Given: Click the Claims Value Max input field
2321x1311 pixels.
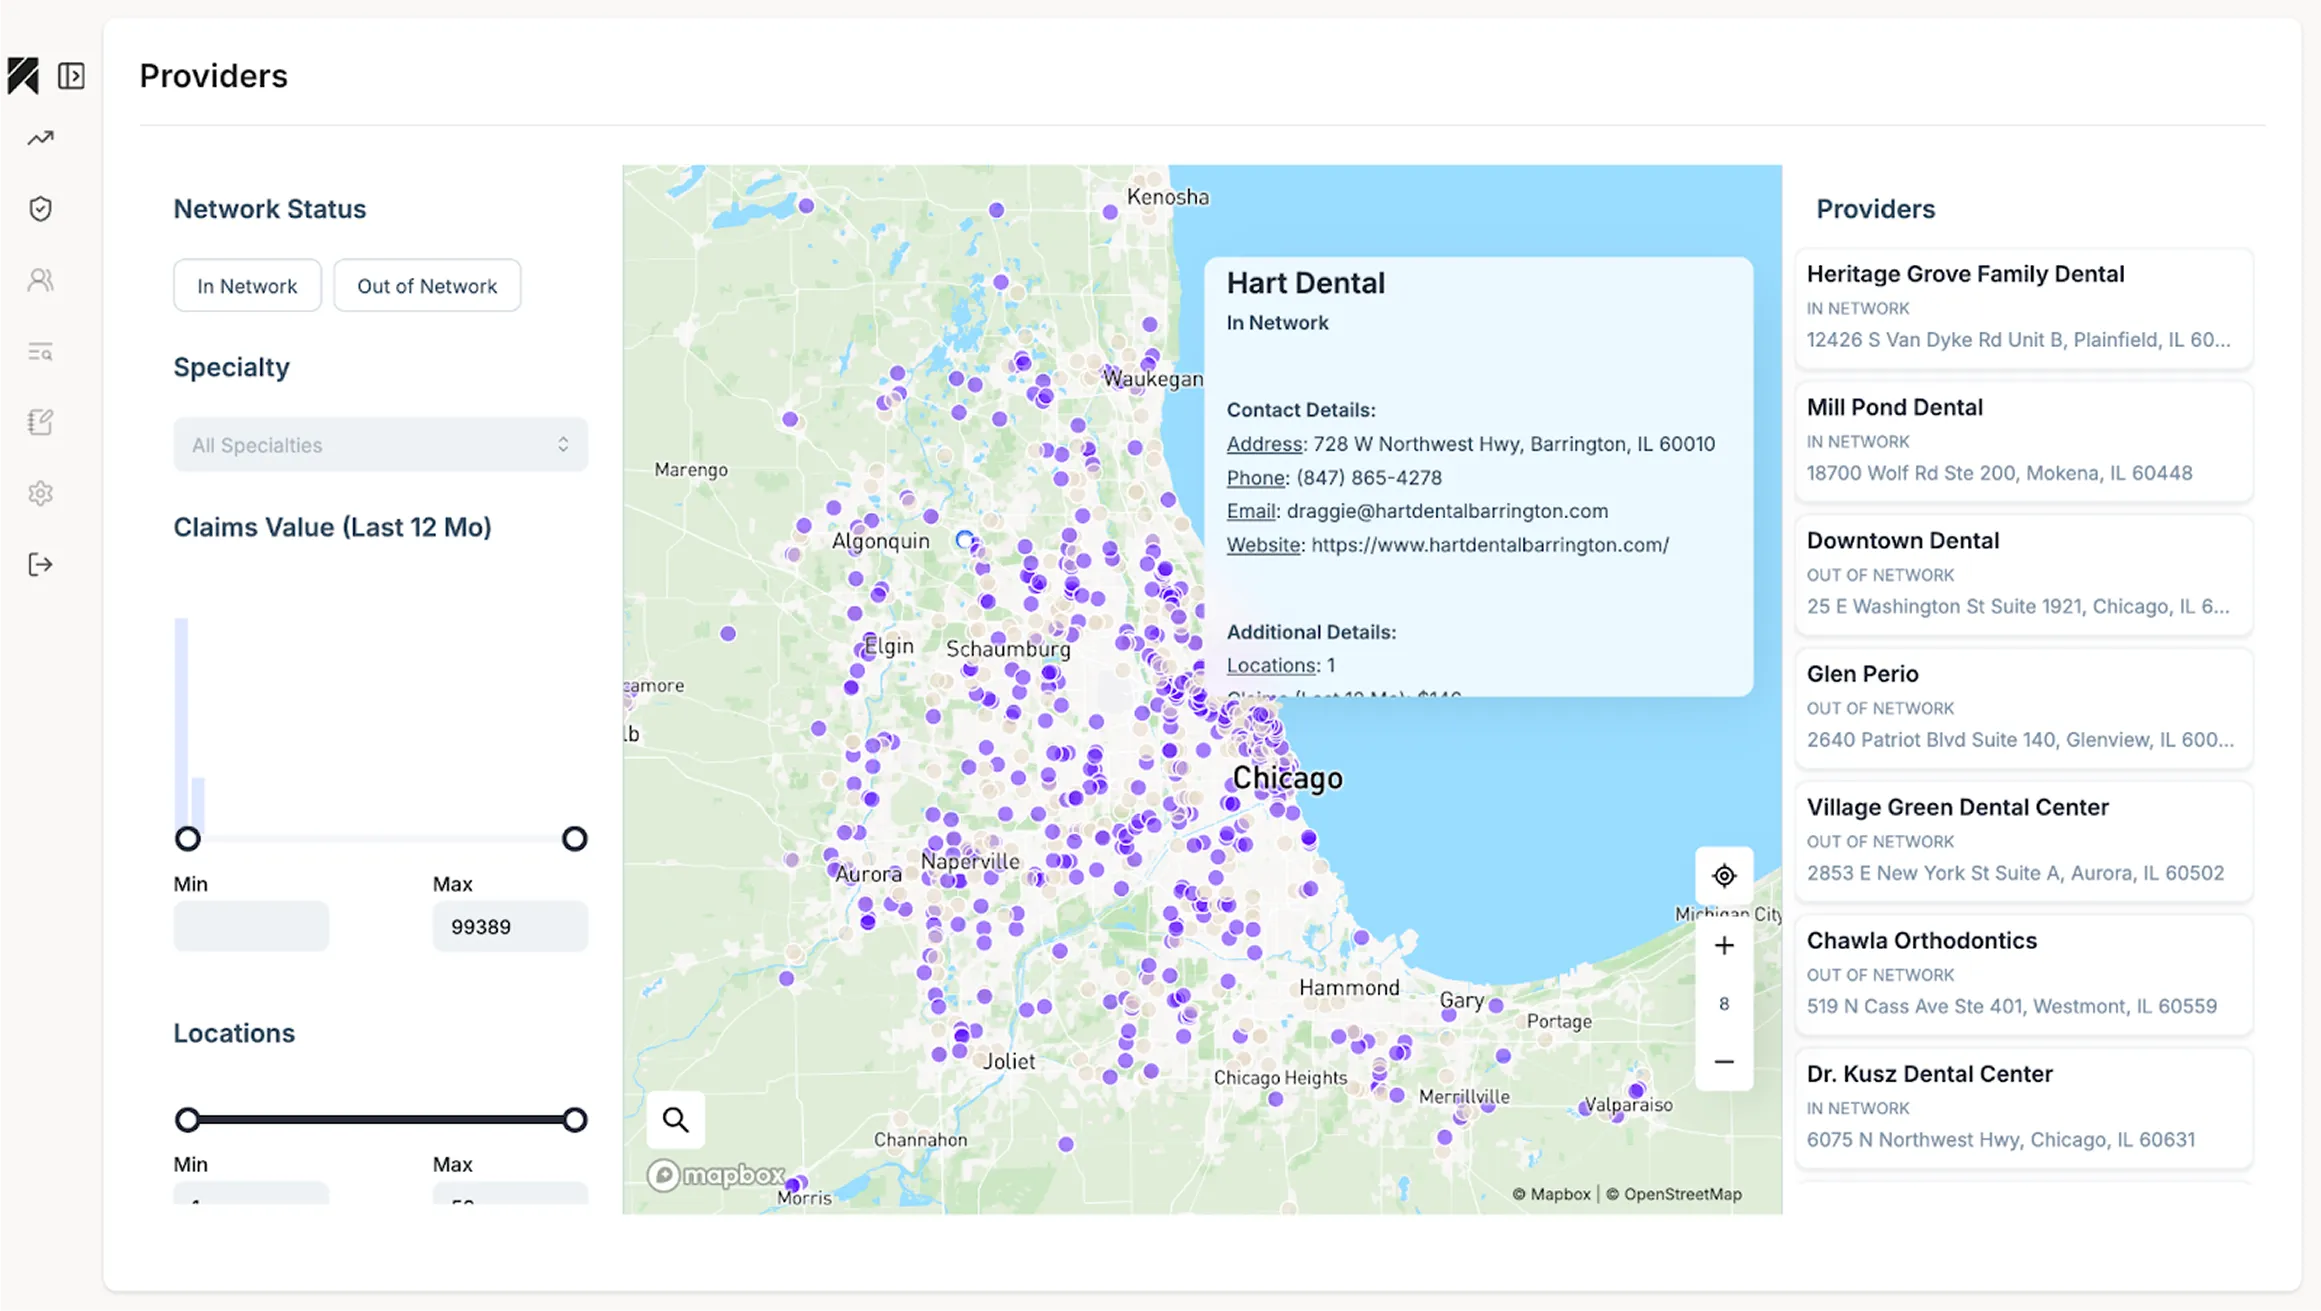Looking at the screenshot, I should [x=510, y=927].
